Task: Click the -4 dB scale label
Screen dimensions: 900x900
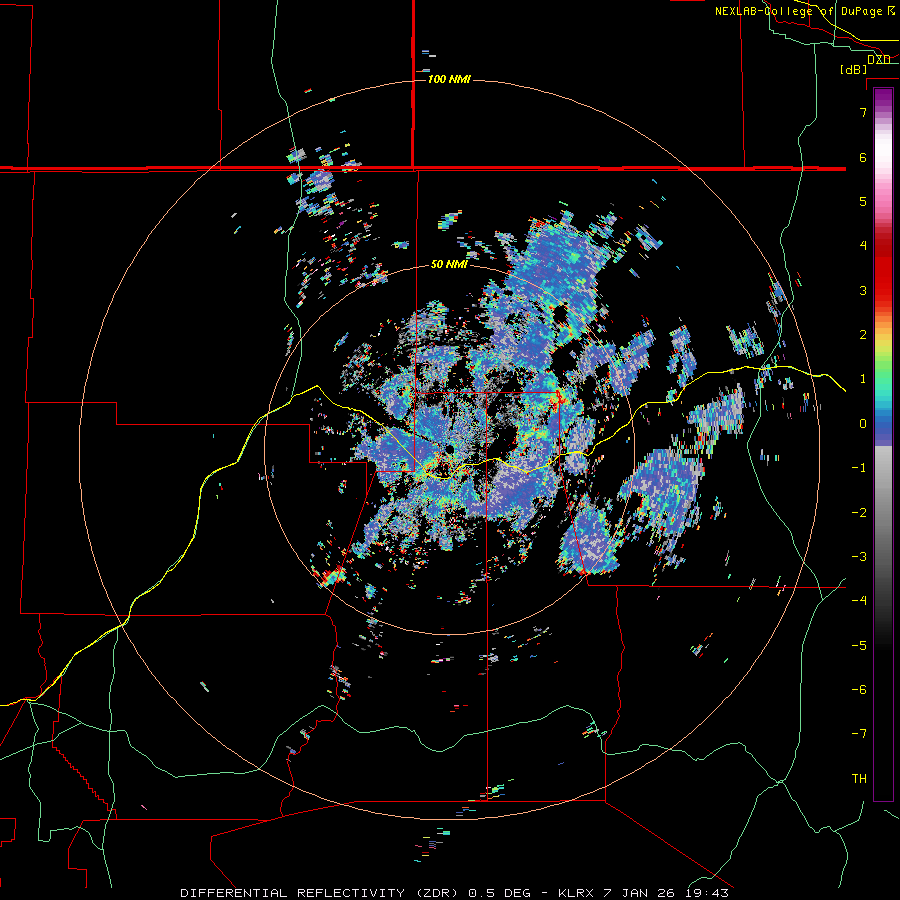Action: tap(859, 601)
